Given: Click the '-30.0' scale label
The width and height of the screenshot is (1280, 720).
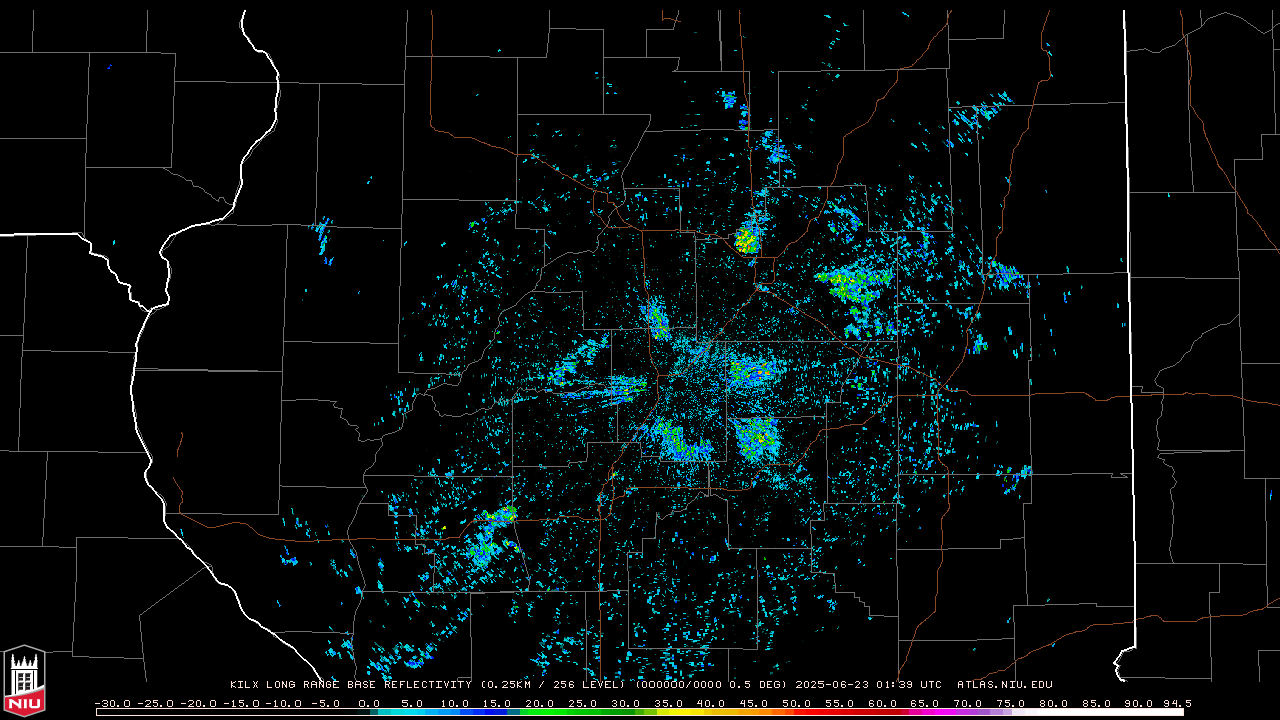Looking at the screenshot, I should (113, 704).
